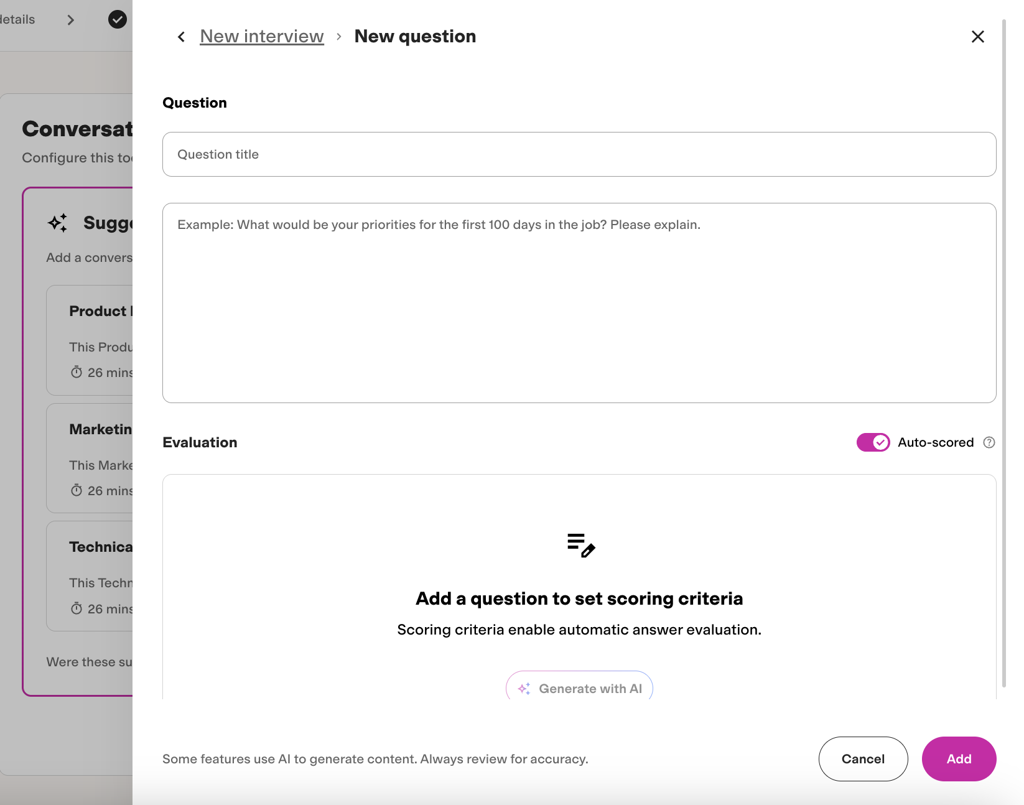Click the sparkle icon on Generate with AI

[524, 689]
